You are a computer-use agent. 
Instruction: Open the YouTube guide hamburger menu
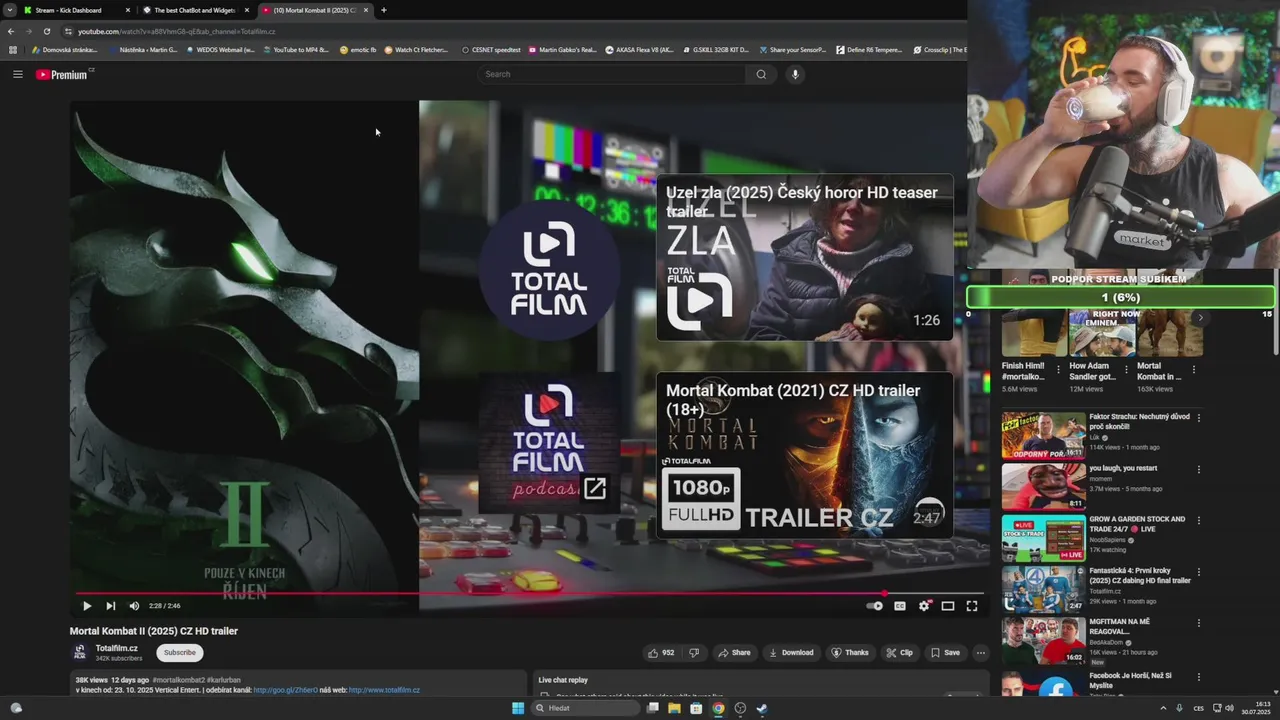coord(17,74)
